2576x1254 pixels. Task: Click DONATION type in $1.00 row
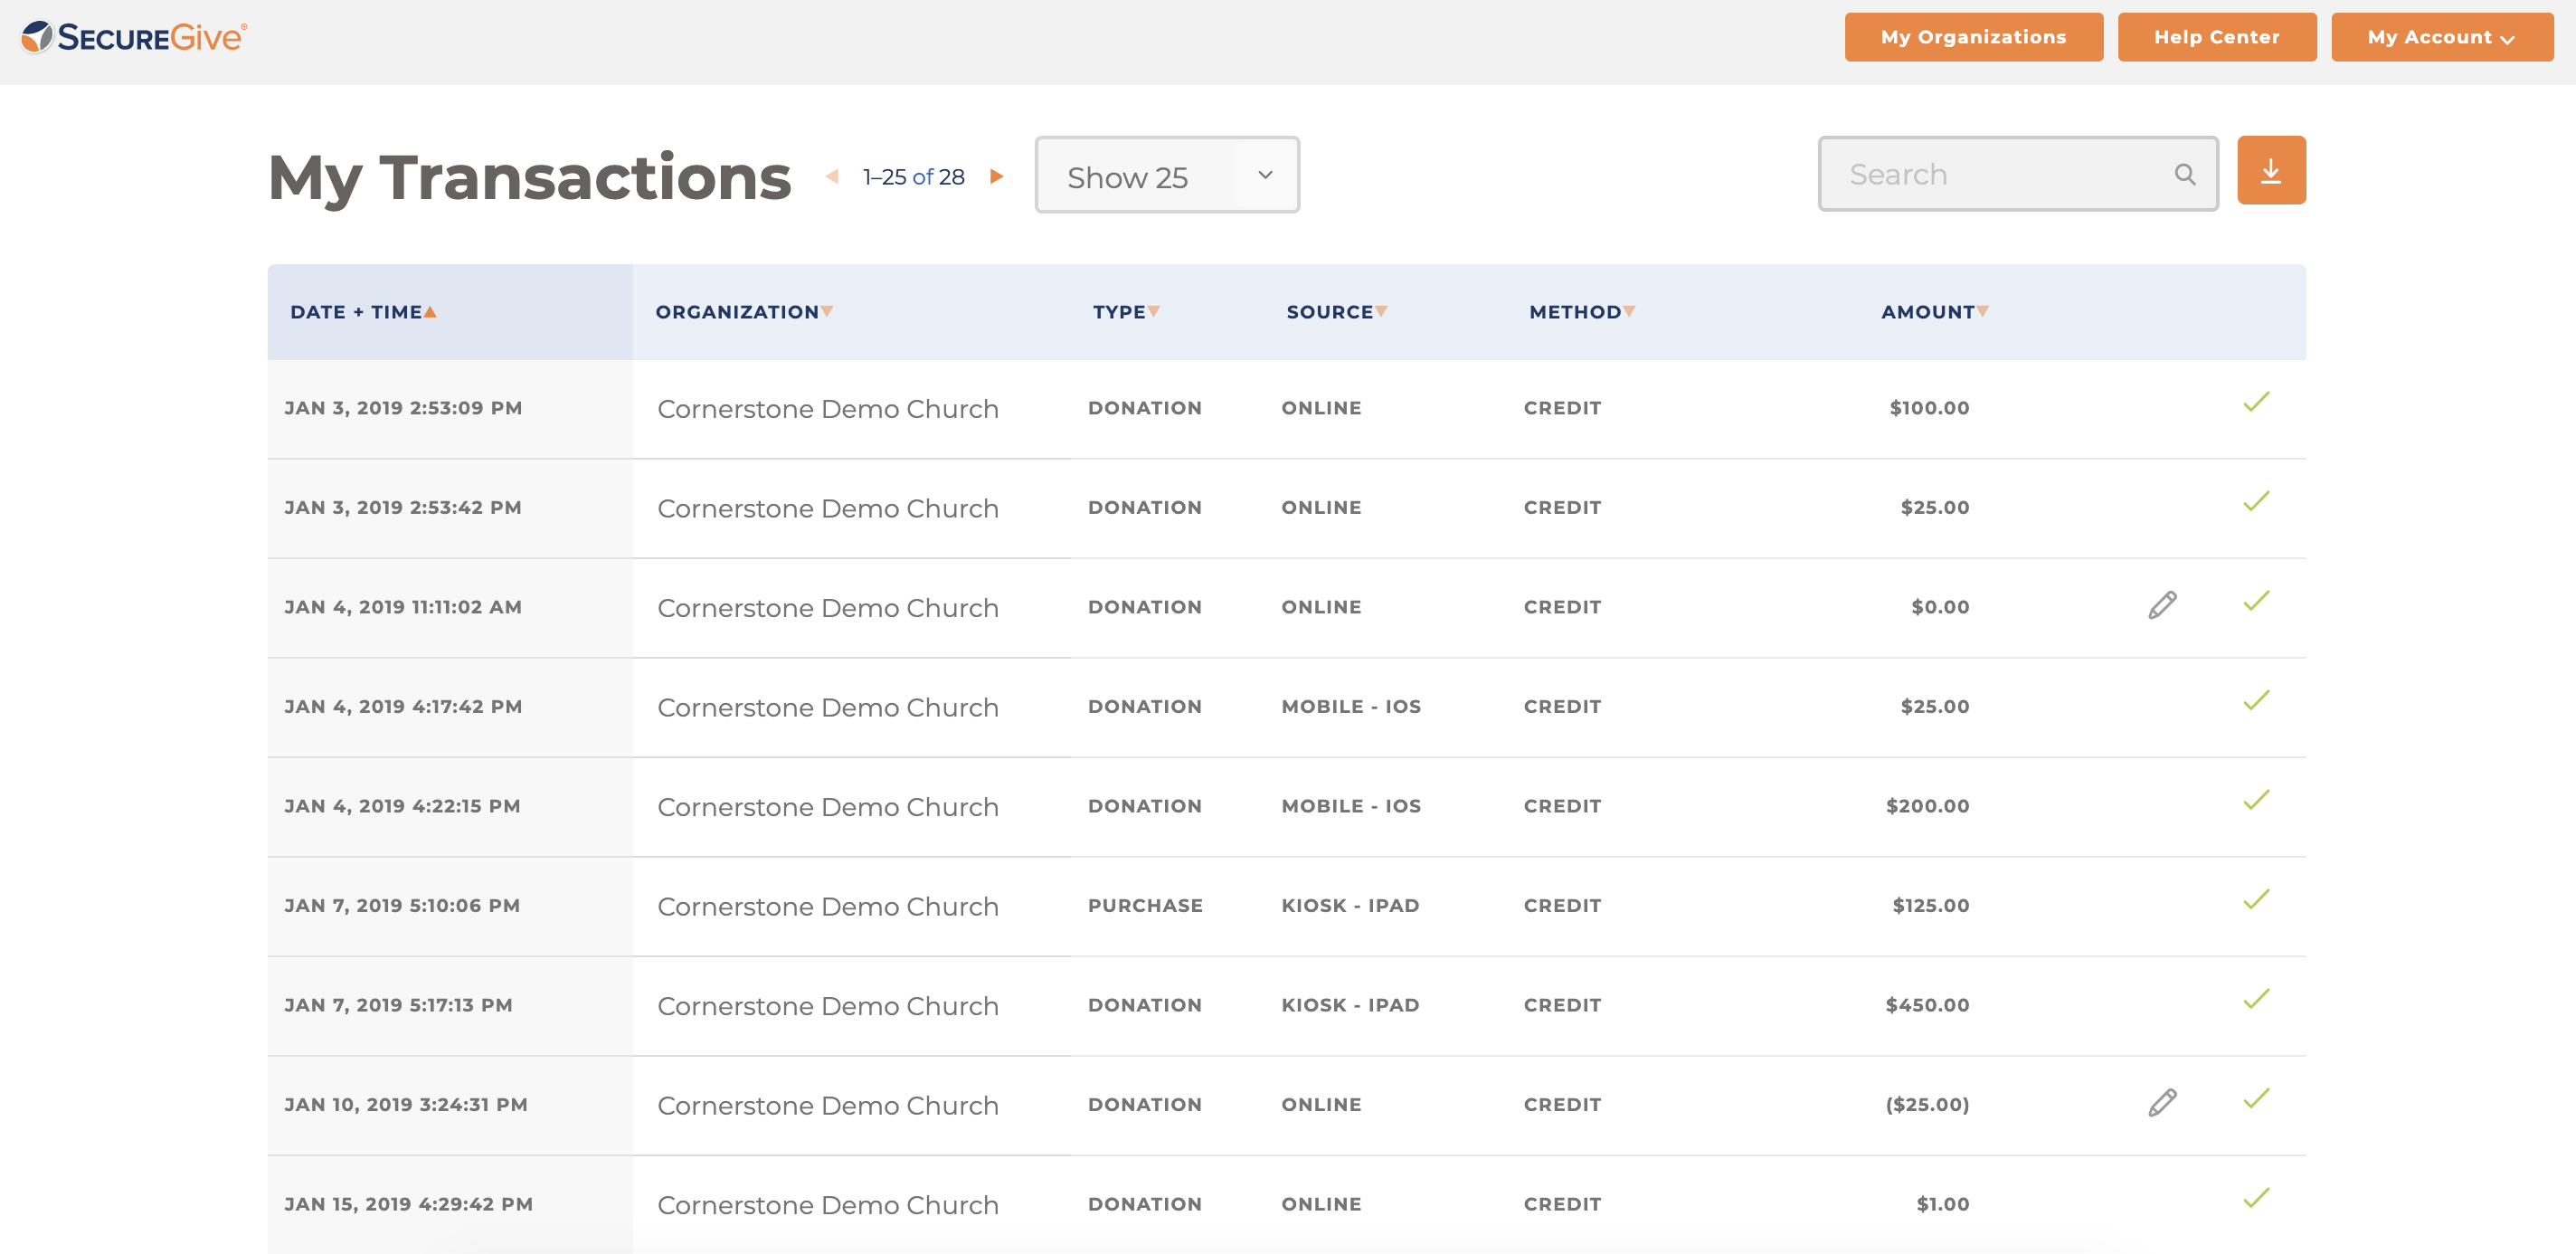click(x=1145, y=1204)
